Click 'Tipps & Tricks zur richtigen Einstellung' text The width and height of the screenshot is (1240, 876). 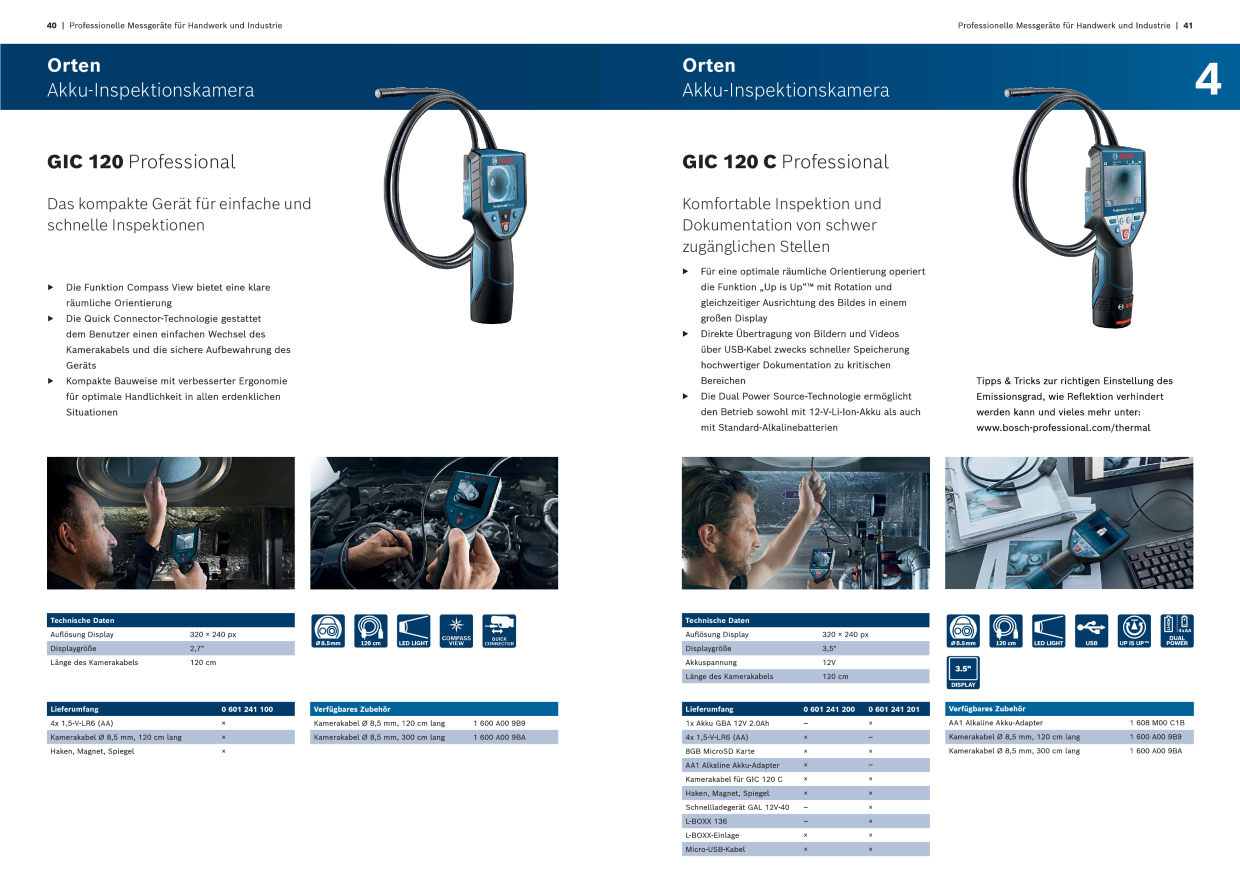[x=1074, y=381]
